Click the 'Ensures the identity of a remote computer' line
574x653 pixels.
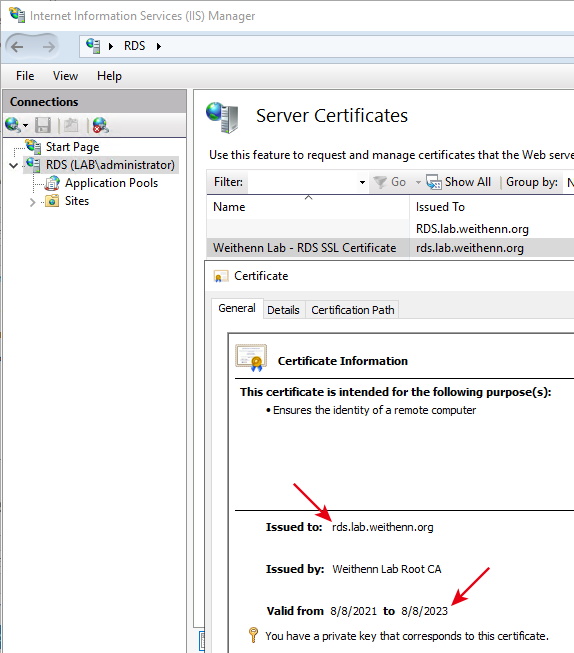374,410
